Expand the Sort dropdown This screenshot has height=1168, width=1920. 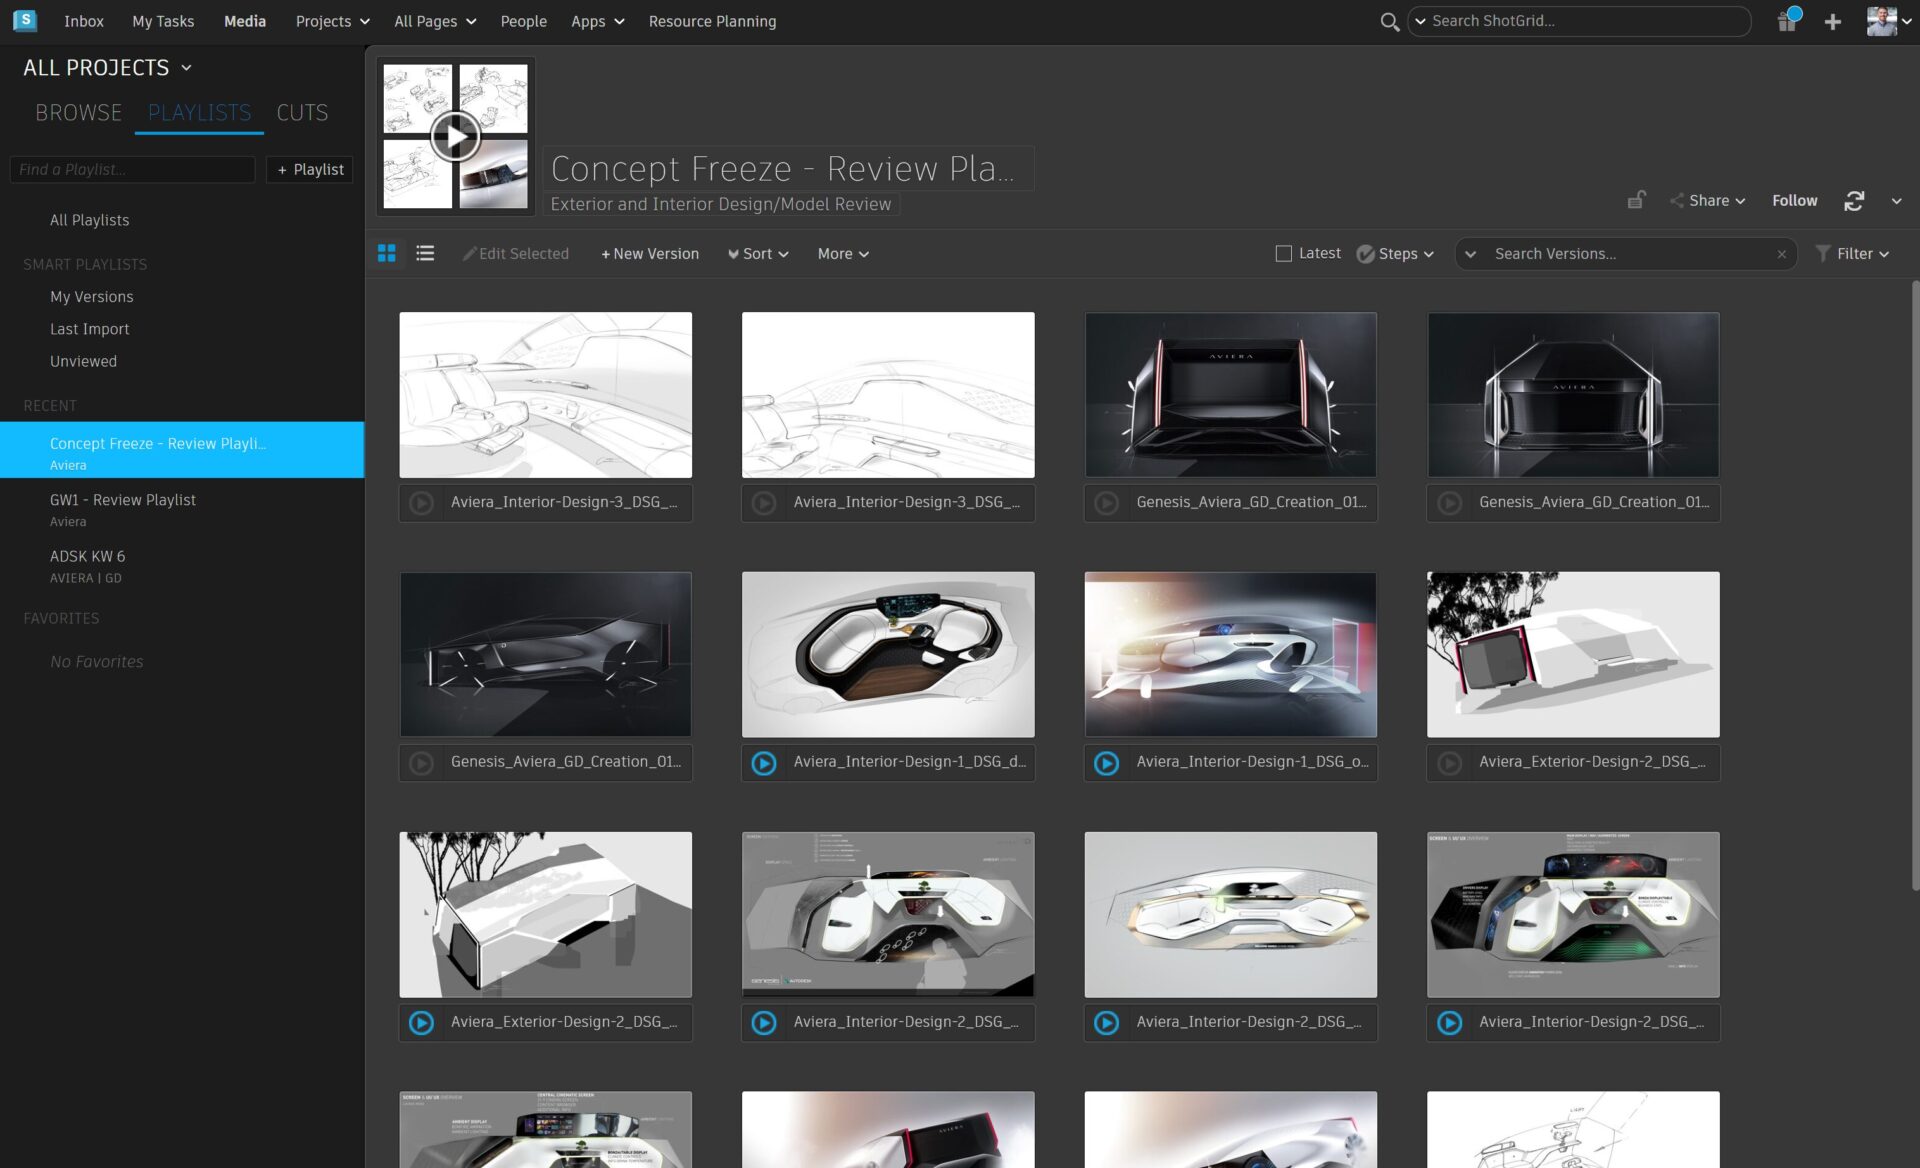(x=758, y=254)
